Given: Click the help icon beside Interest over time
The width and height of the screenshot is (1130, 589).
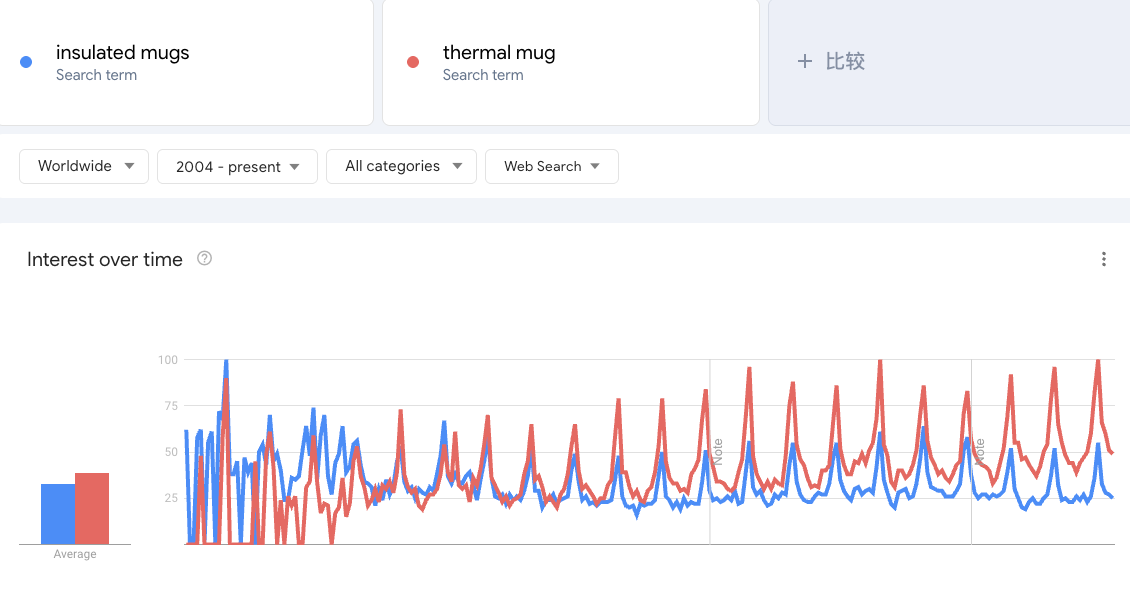Looking at the screenshot, I should click(x=204, y=259).
